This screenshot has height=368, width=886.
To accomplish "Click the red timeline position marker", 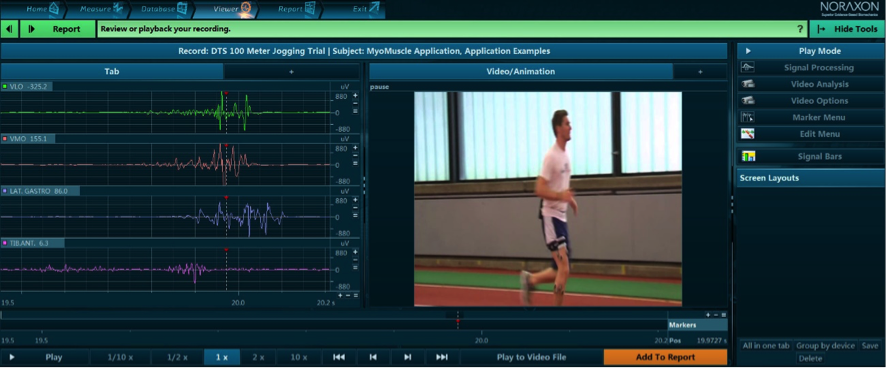I will coord(458,321).
